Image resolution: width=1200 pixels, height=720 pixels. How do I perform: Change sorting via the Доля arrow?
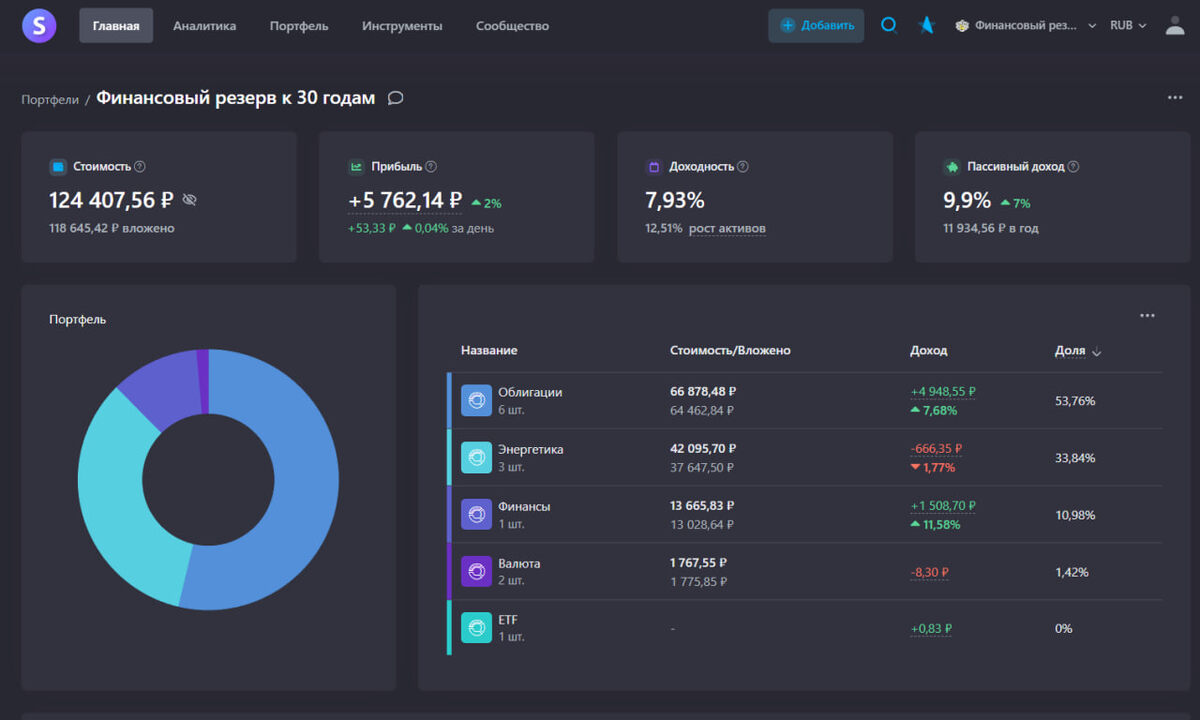click(1095, 351)
